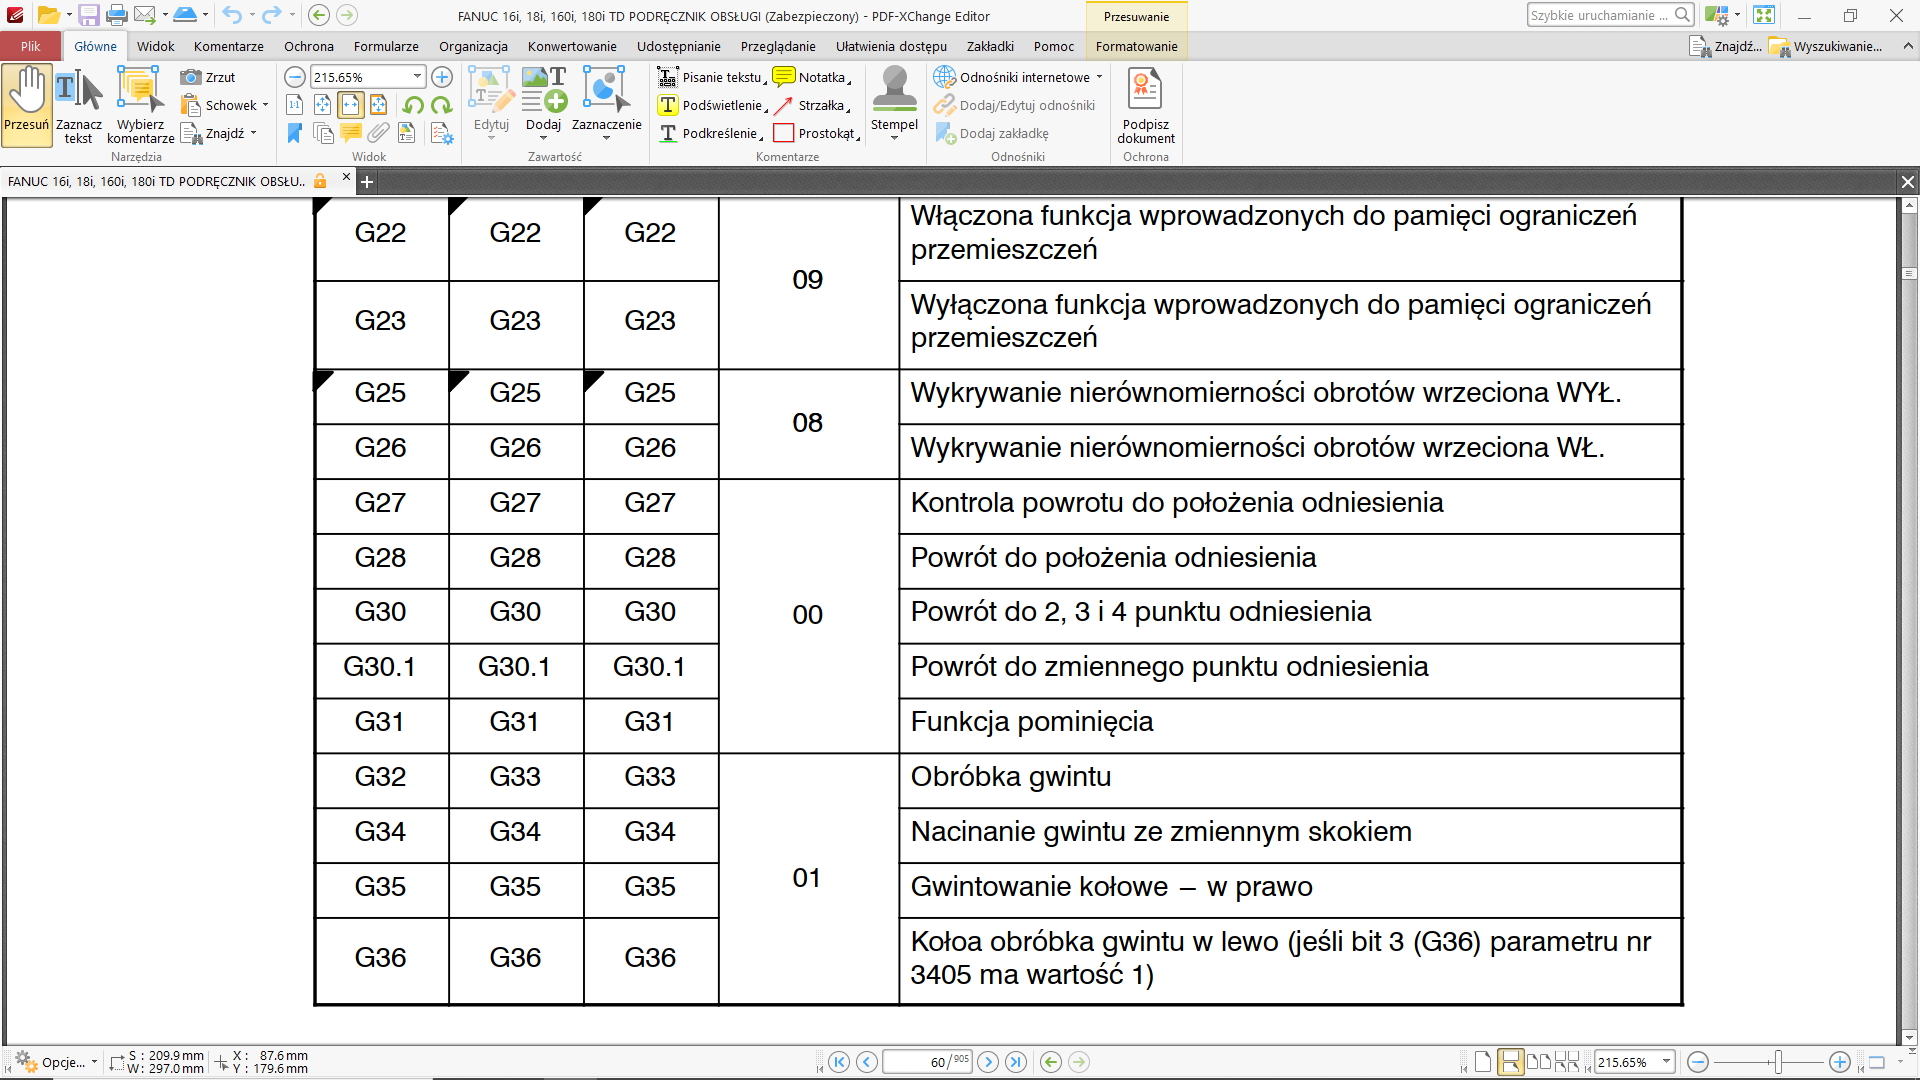Select the Przesuń hand tool

pyautogui.click(x=27, y=105)
